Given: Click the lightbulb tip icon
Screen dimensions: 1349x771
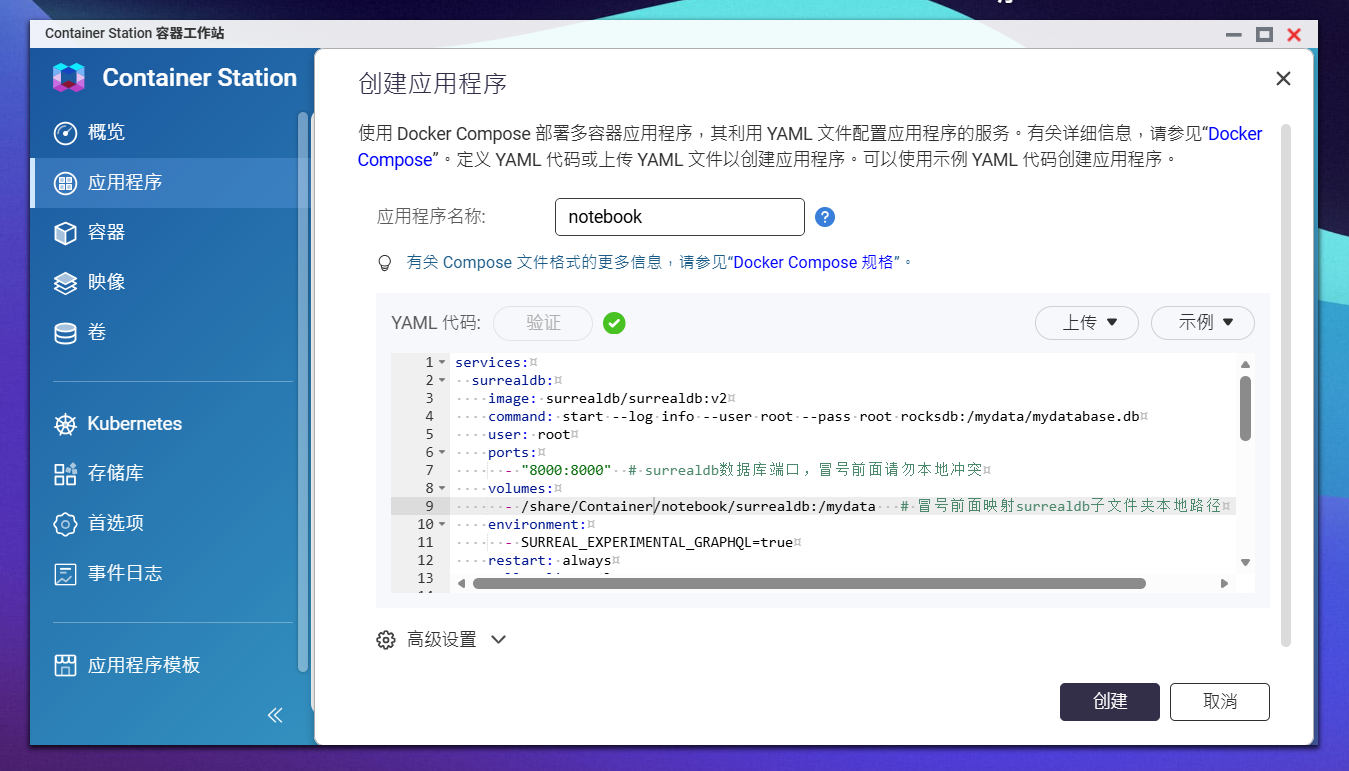Looking at the screenshot, I should [384, 263].
